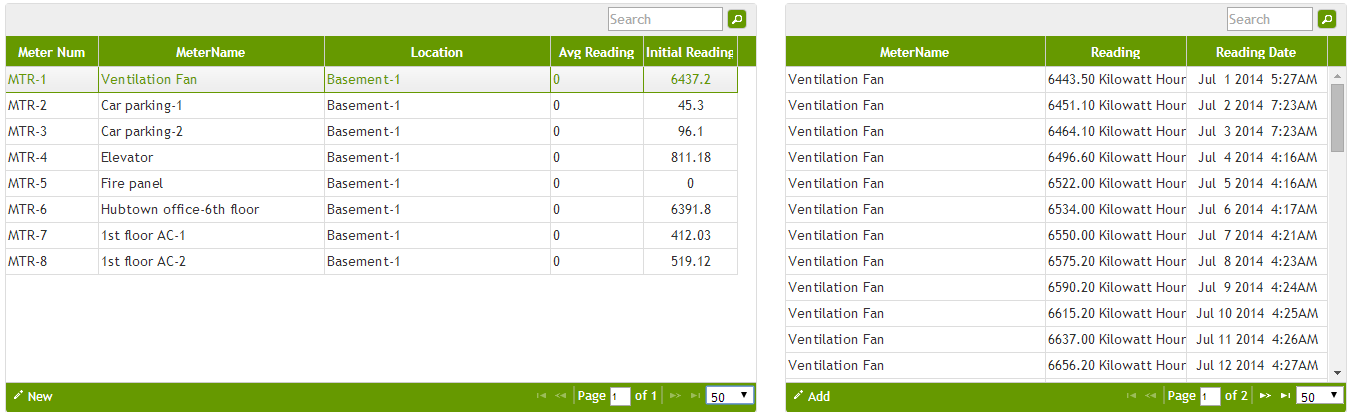Go to first page of readings
This screenshot has height=412, width=1353.
click(1131, 396)
